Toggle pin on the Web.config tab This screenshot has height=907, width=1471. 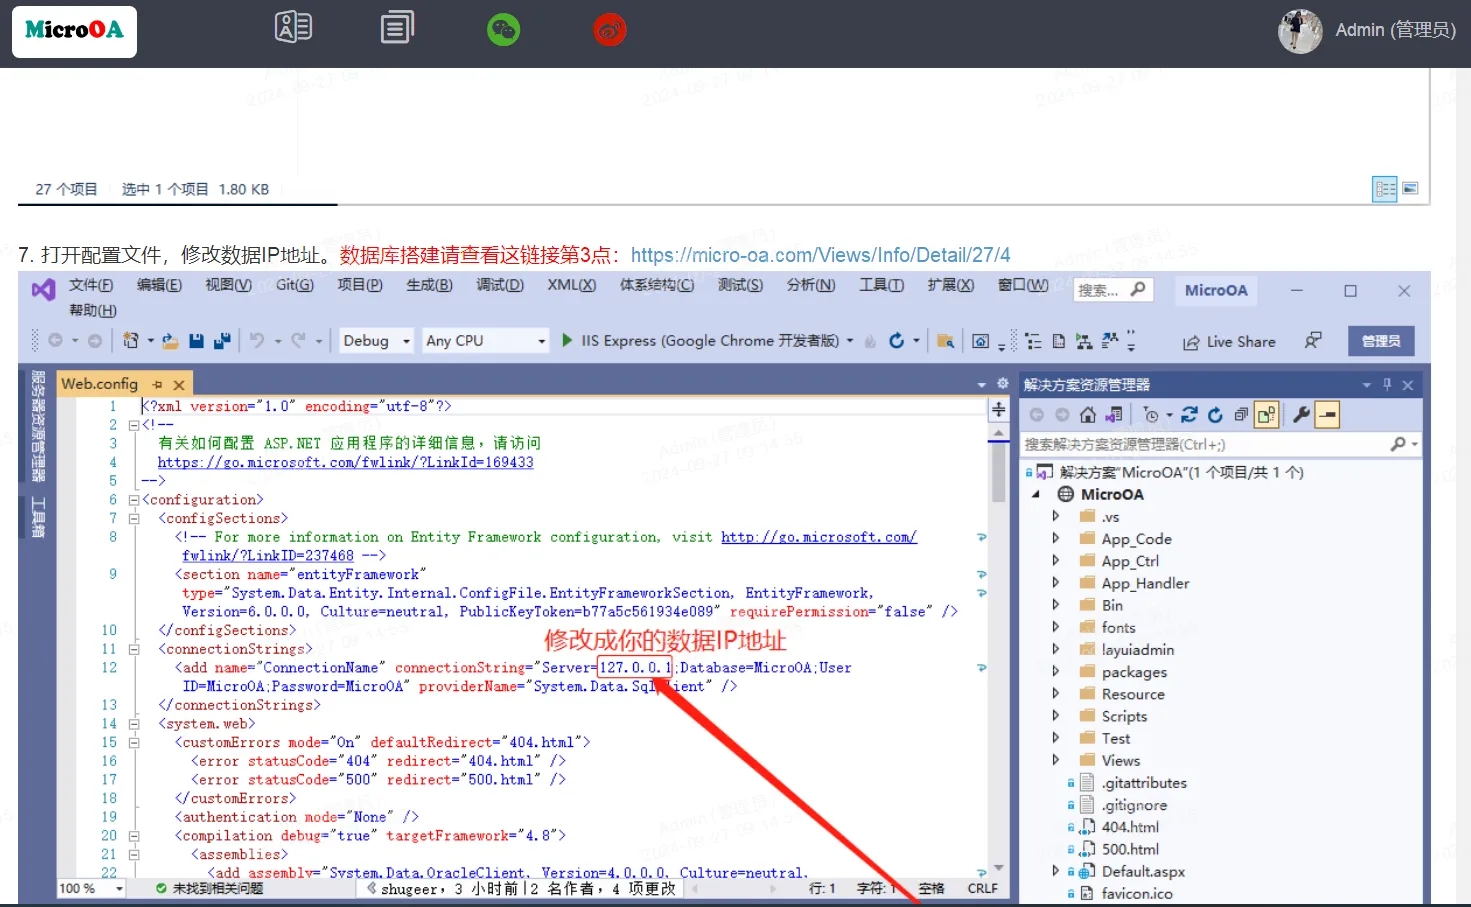[157, 384]
